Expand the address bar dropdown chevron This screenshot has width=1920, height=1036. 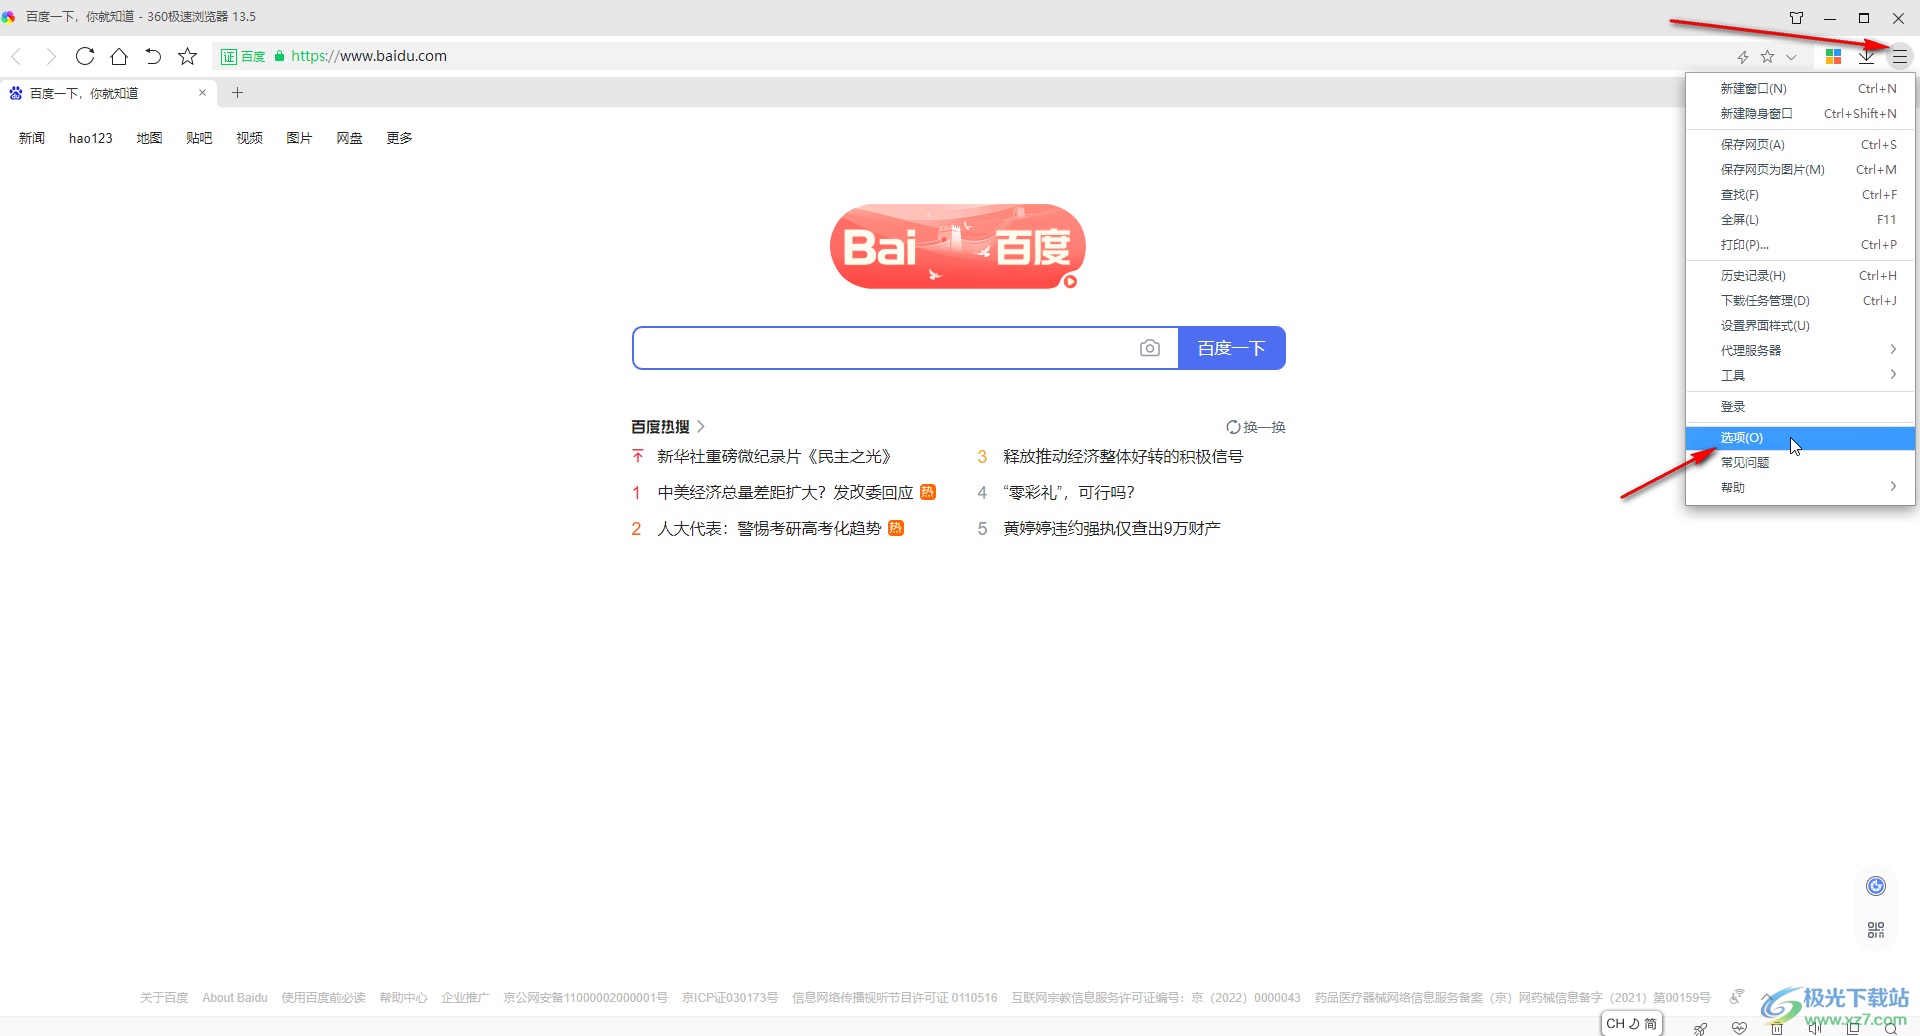tap(1791, 57)
